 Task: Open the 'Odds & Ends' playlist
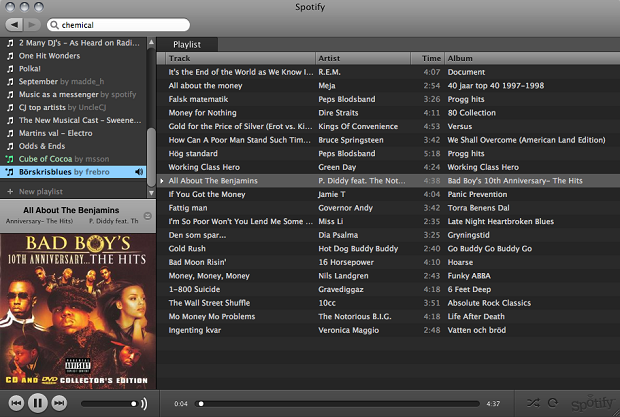click(x=73, y=146)
